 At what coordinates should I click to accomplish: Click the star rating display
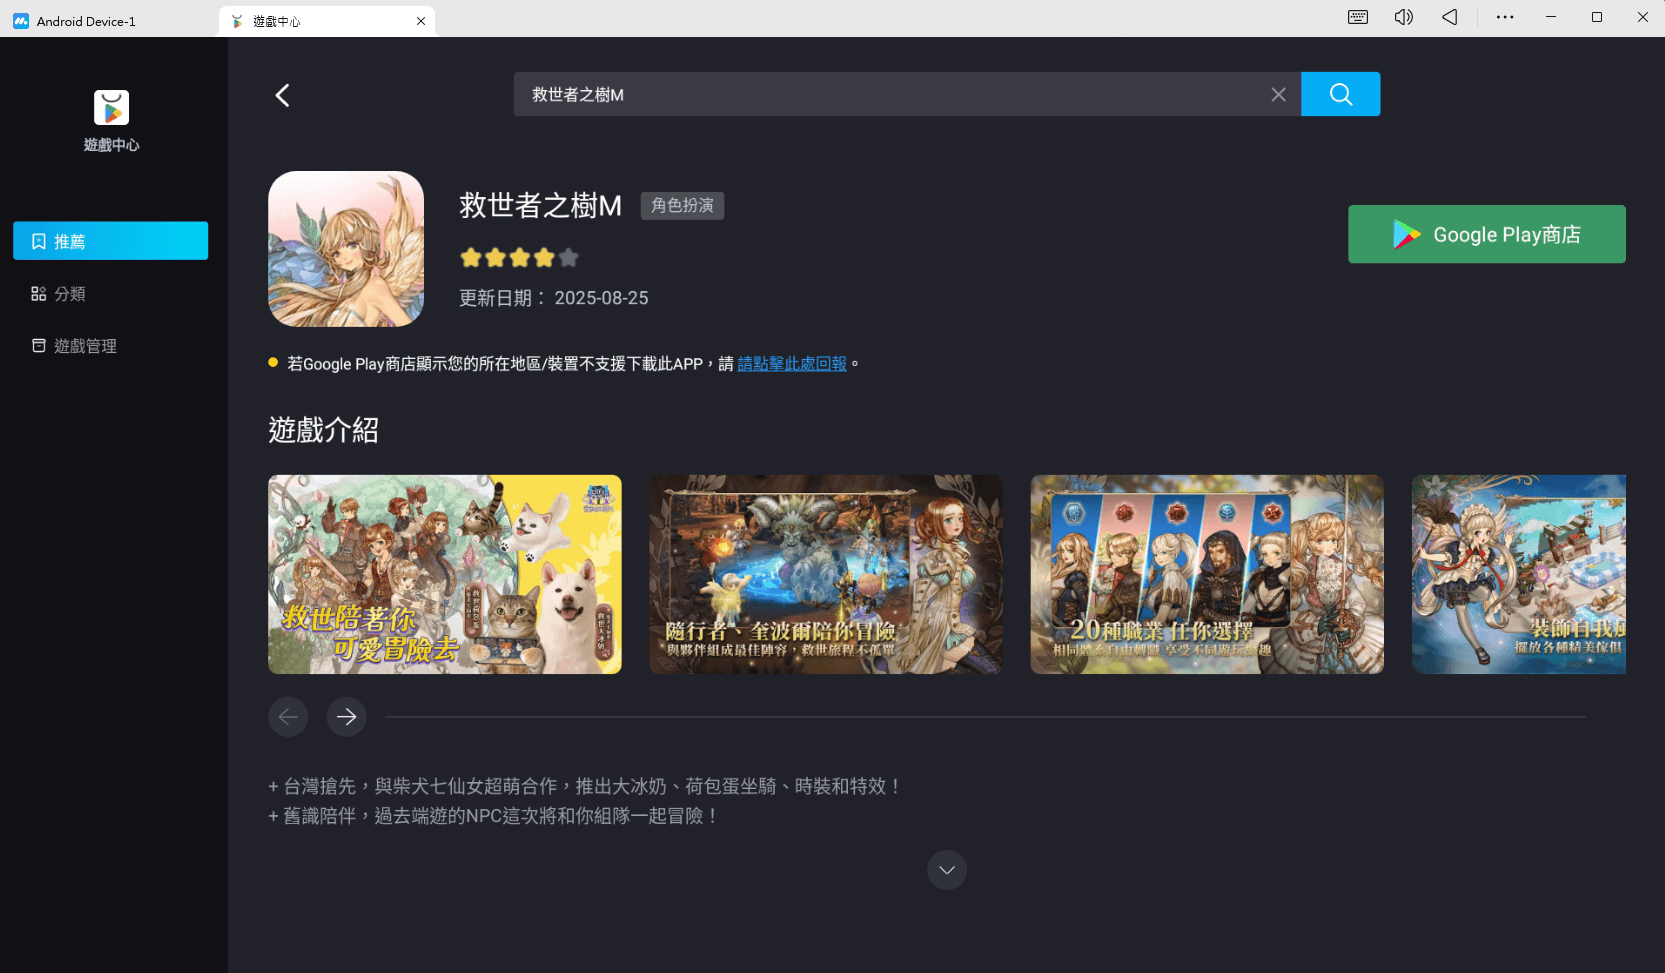click(x=519, y=258)
